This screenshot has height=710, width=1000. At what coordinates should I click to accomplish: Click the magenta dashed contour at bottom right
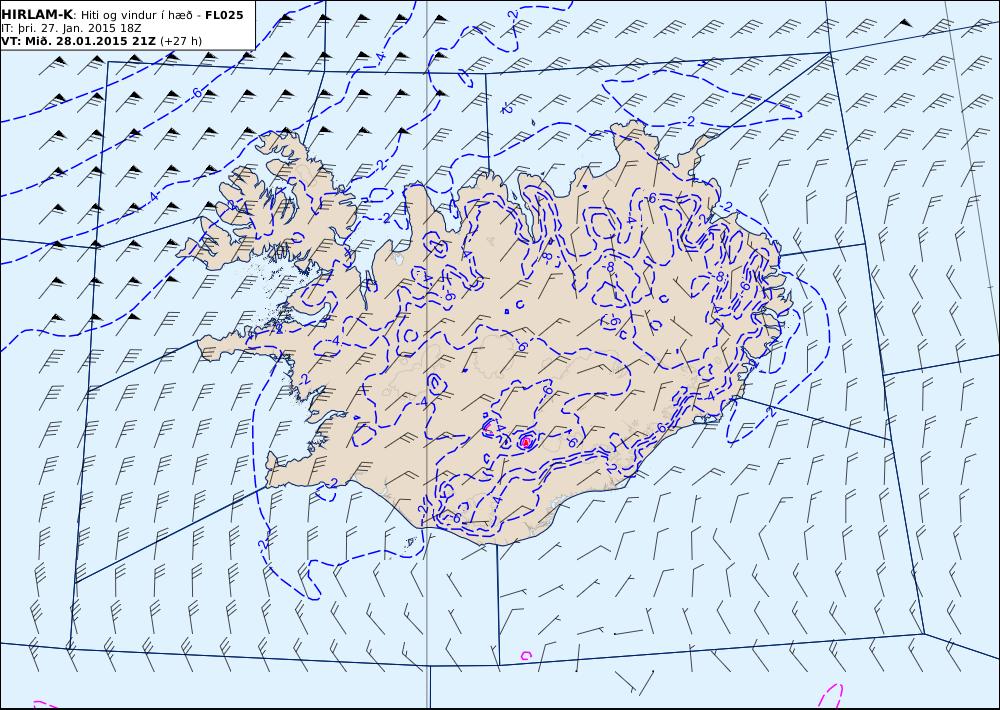pyautogui.click(x=831, y=696)
